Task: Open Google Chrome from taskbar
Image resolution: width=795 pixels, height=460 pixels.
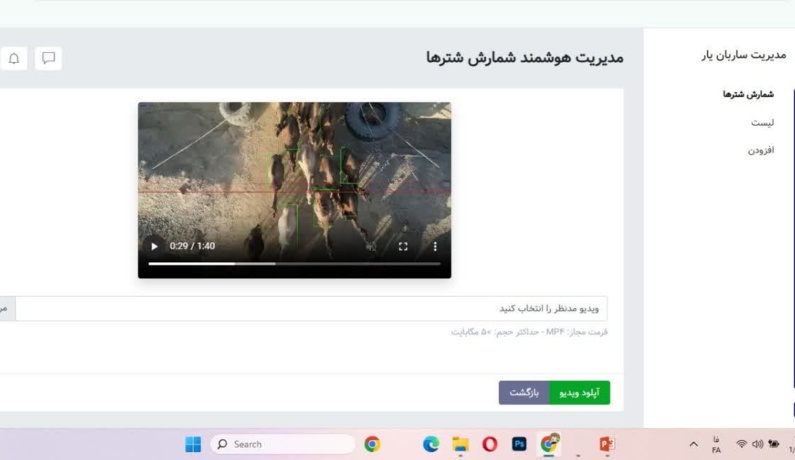Action: click(372, 444)
